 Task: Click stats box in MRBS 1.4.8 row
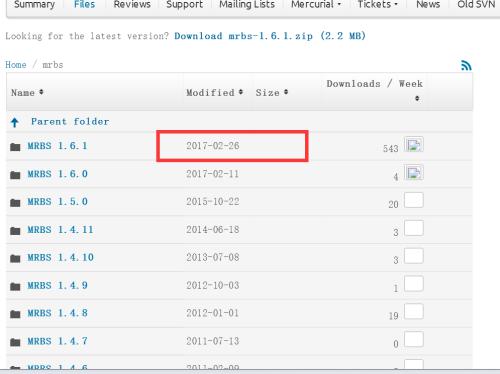point(414,311)
